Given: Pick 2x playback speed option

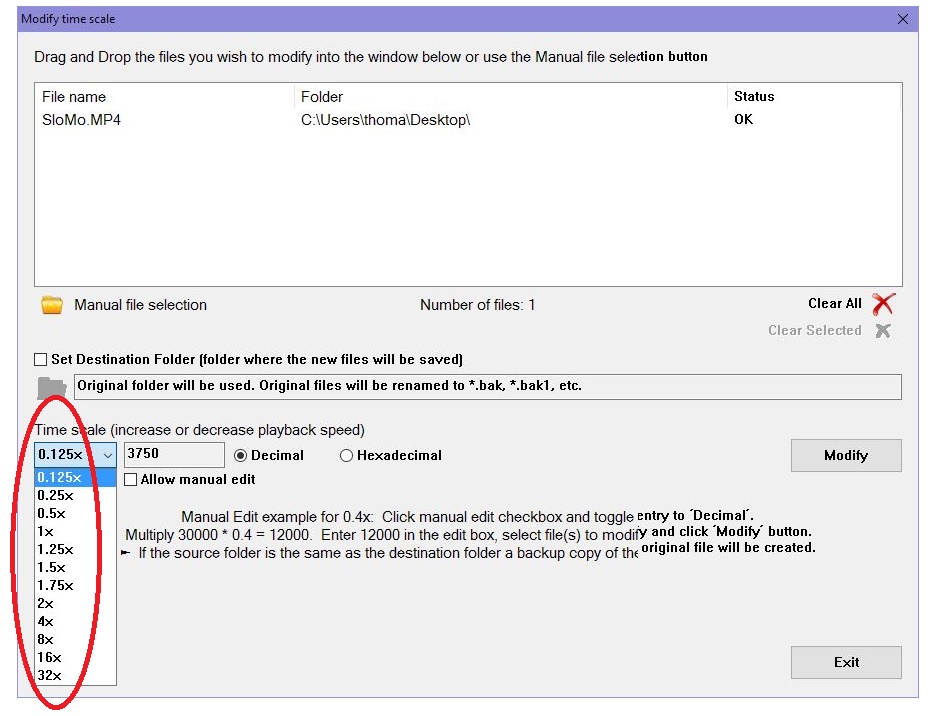Looking at the screenshot, I should click(x=46, y=603).
